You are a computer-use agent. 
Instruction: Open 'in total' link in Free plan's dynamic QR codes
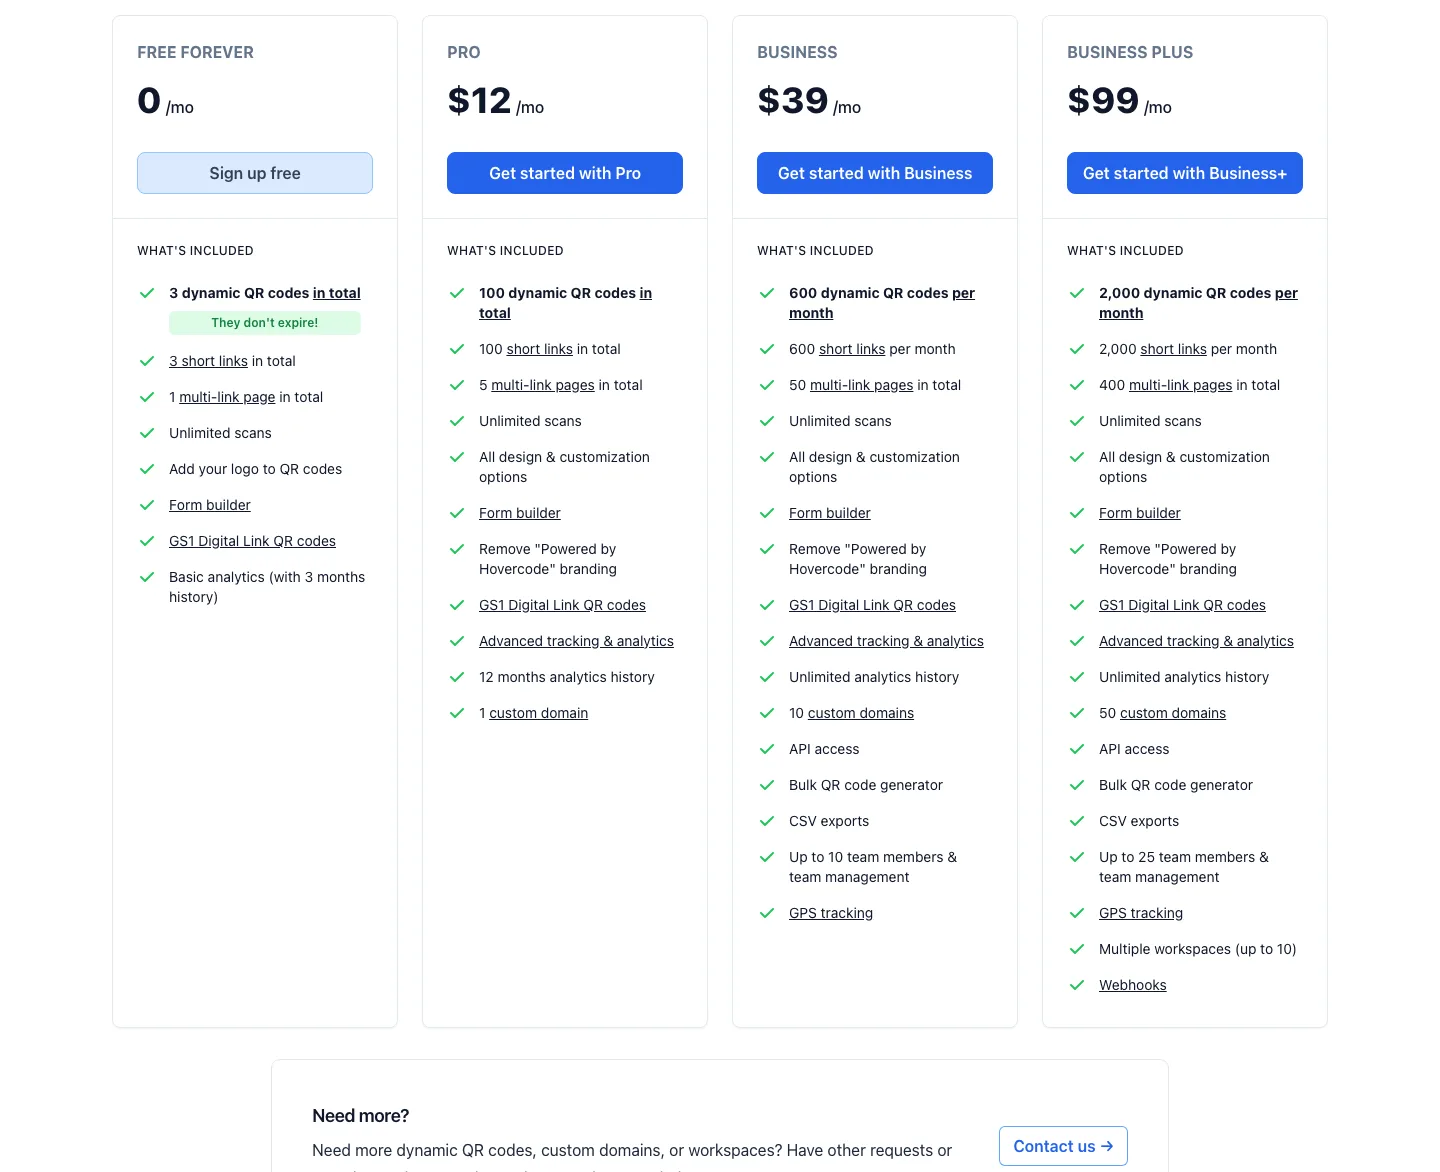[337, 293]
